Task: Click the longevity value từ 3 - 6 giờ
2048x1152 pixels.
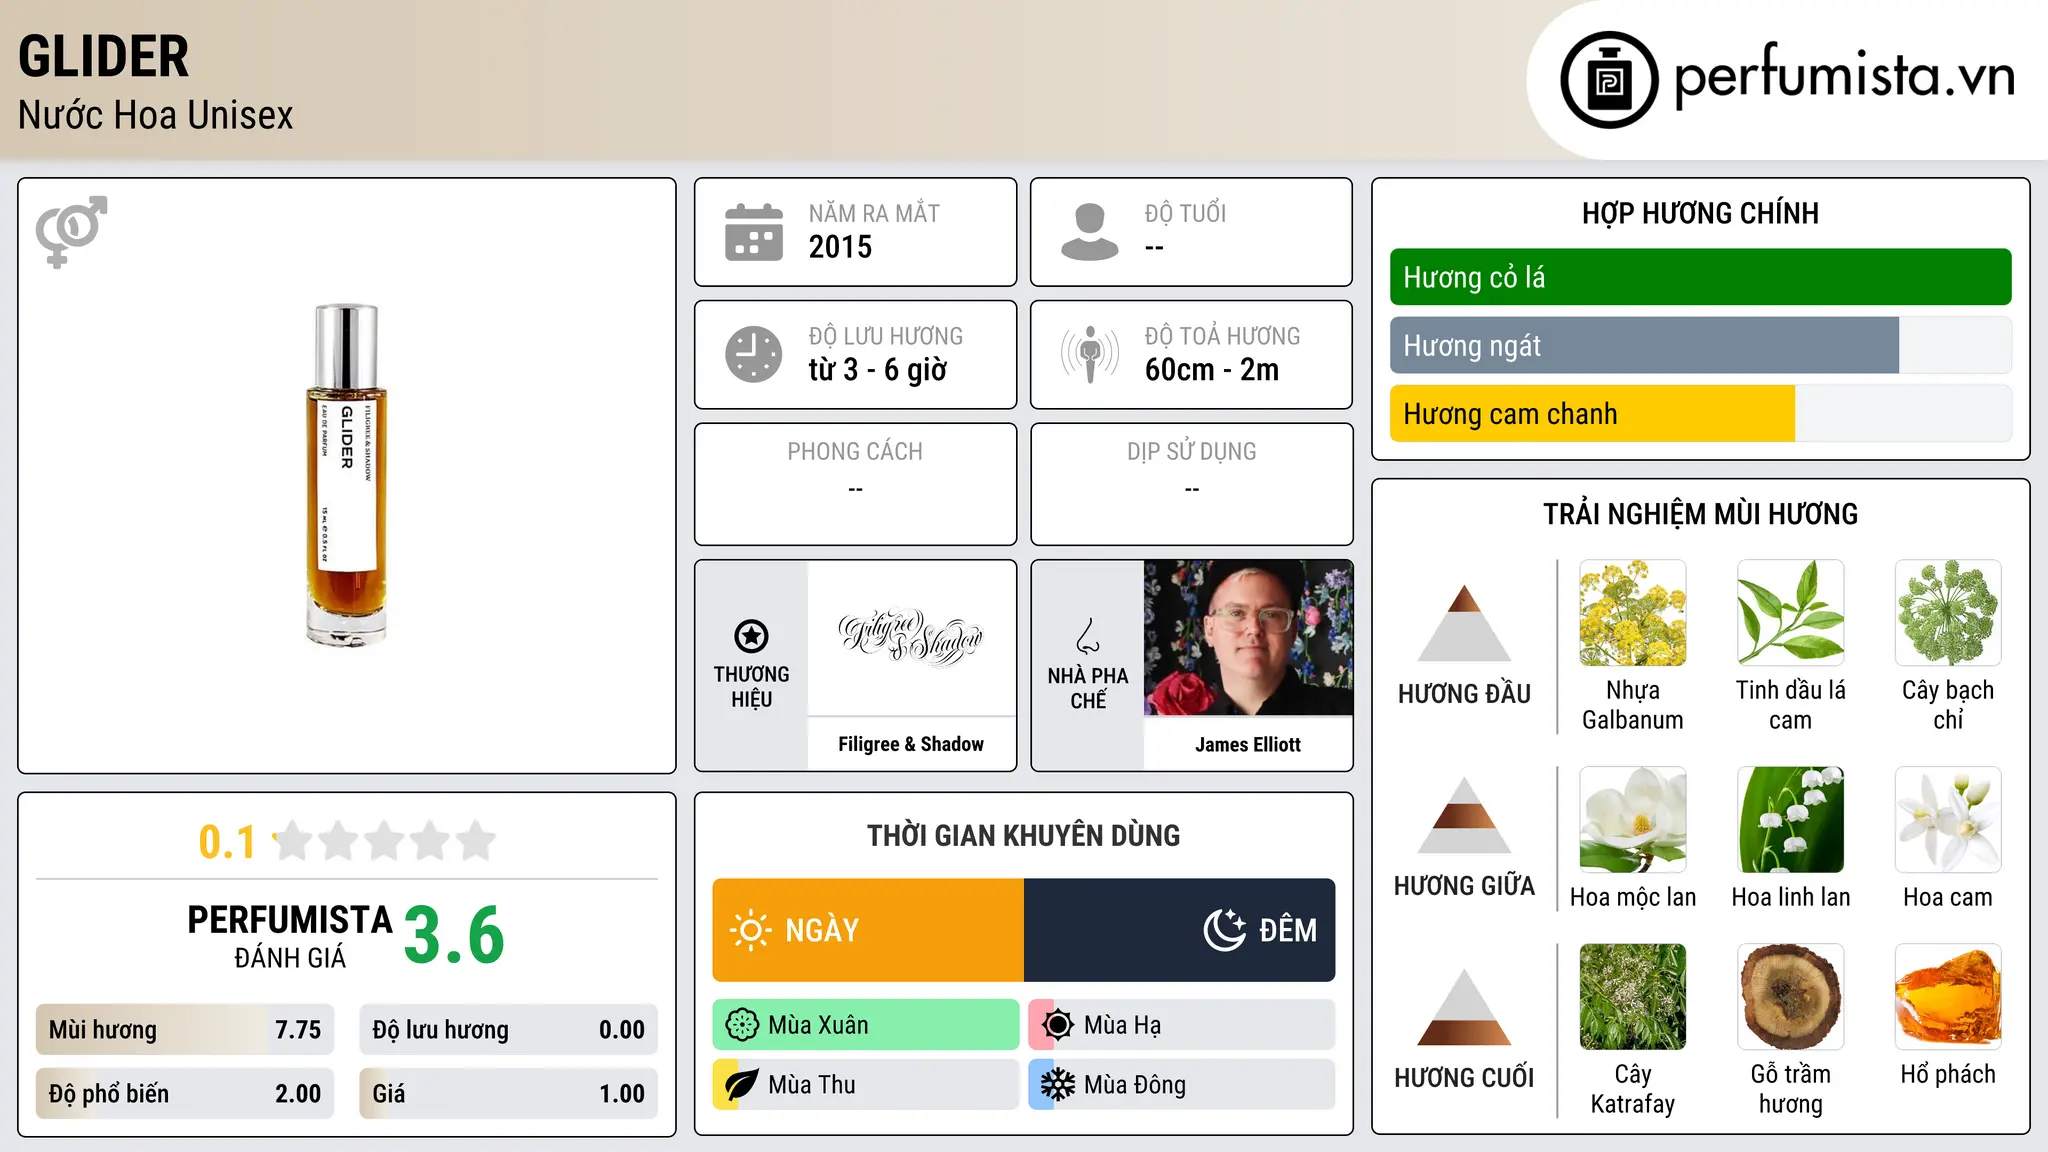Action: [877, 370]
